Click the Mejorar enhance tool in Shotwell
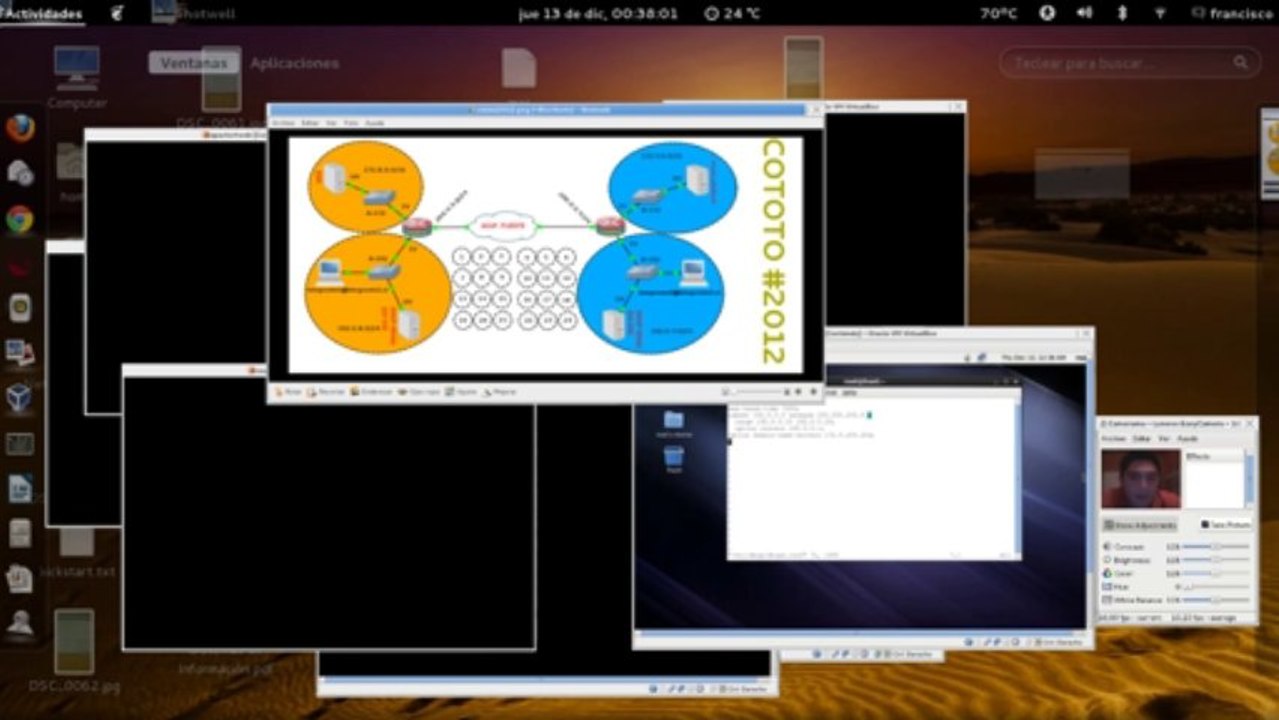Screen dimensions: 1279x720 499,392
